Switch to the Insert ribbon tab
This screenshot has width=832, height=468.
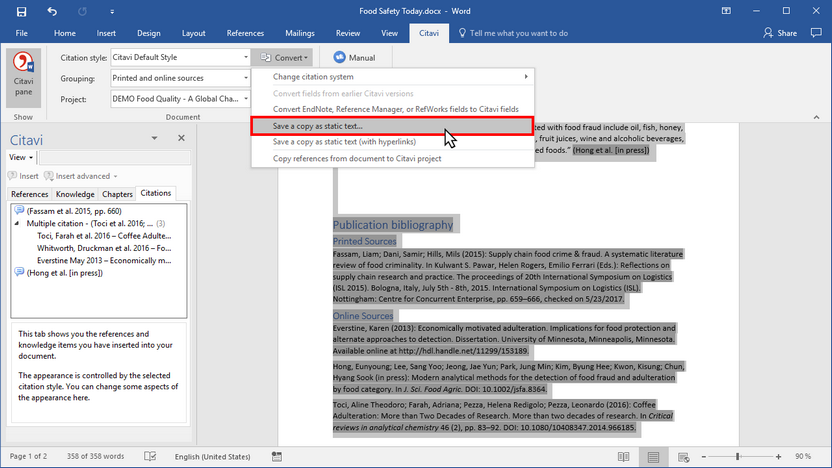pos(106,33)
